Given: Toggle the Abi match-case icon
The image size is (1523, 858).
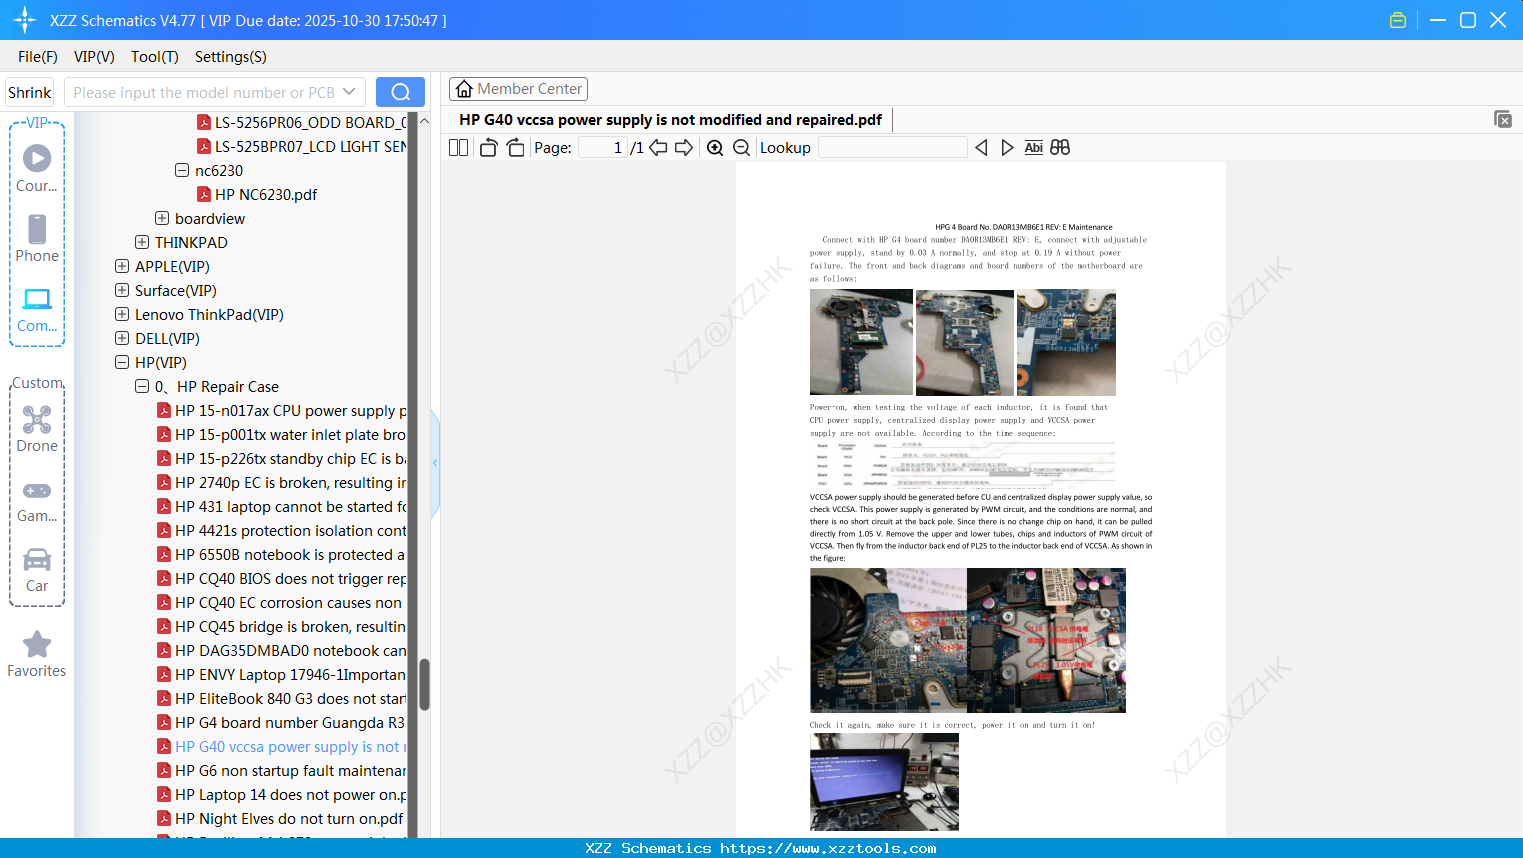Looking at the screenshot, I should (1033, 148).
